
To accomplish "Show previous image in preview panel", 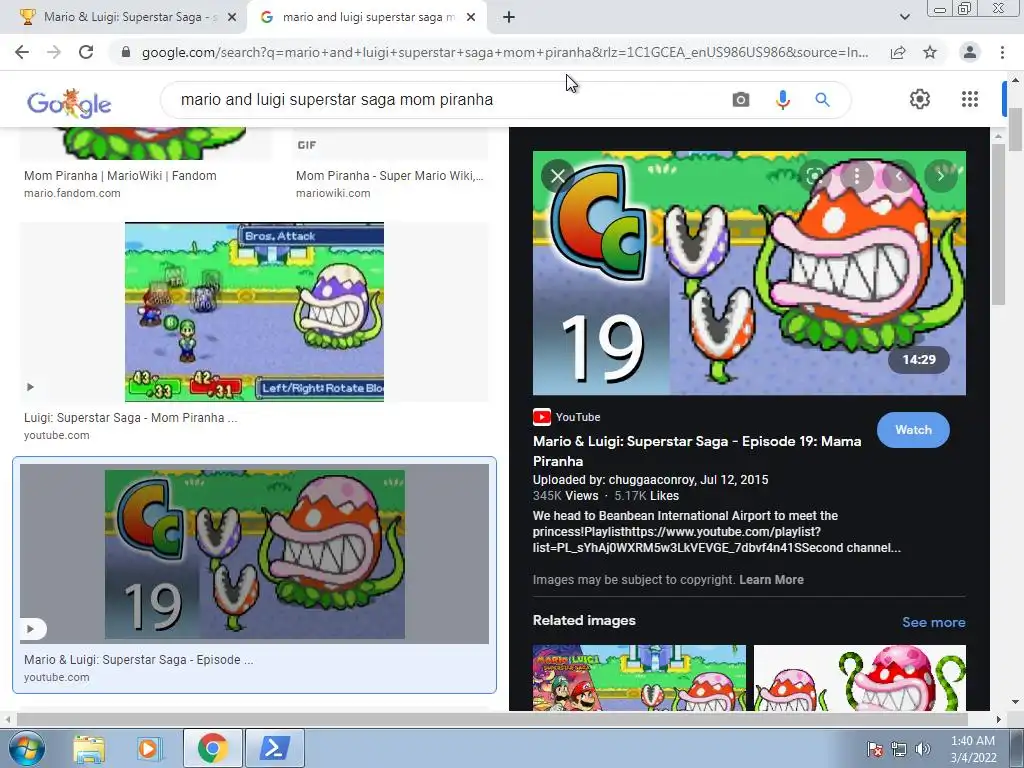I will 899,176.
